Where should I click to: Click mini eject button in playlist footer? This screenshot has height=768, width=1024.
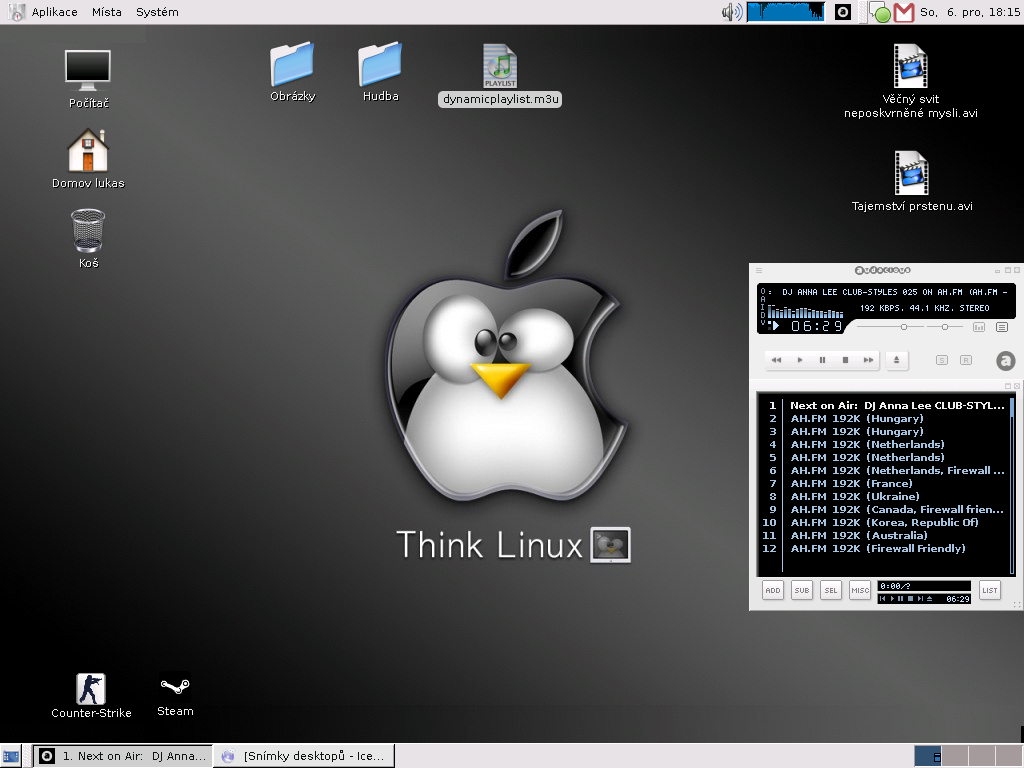929,599
